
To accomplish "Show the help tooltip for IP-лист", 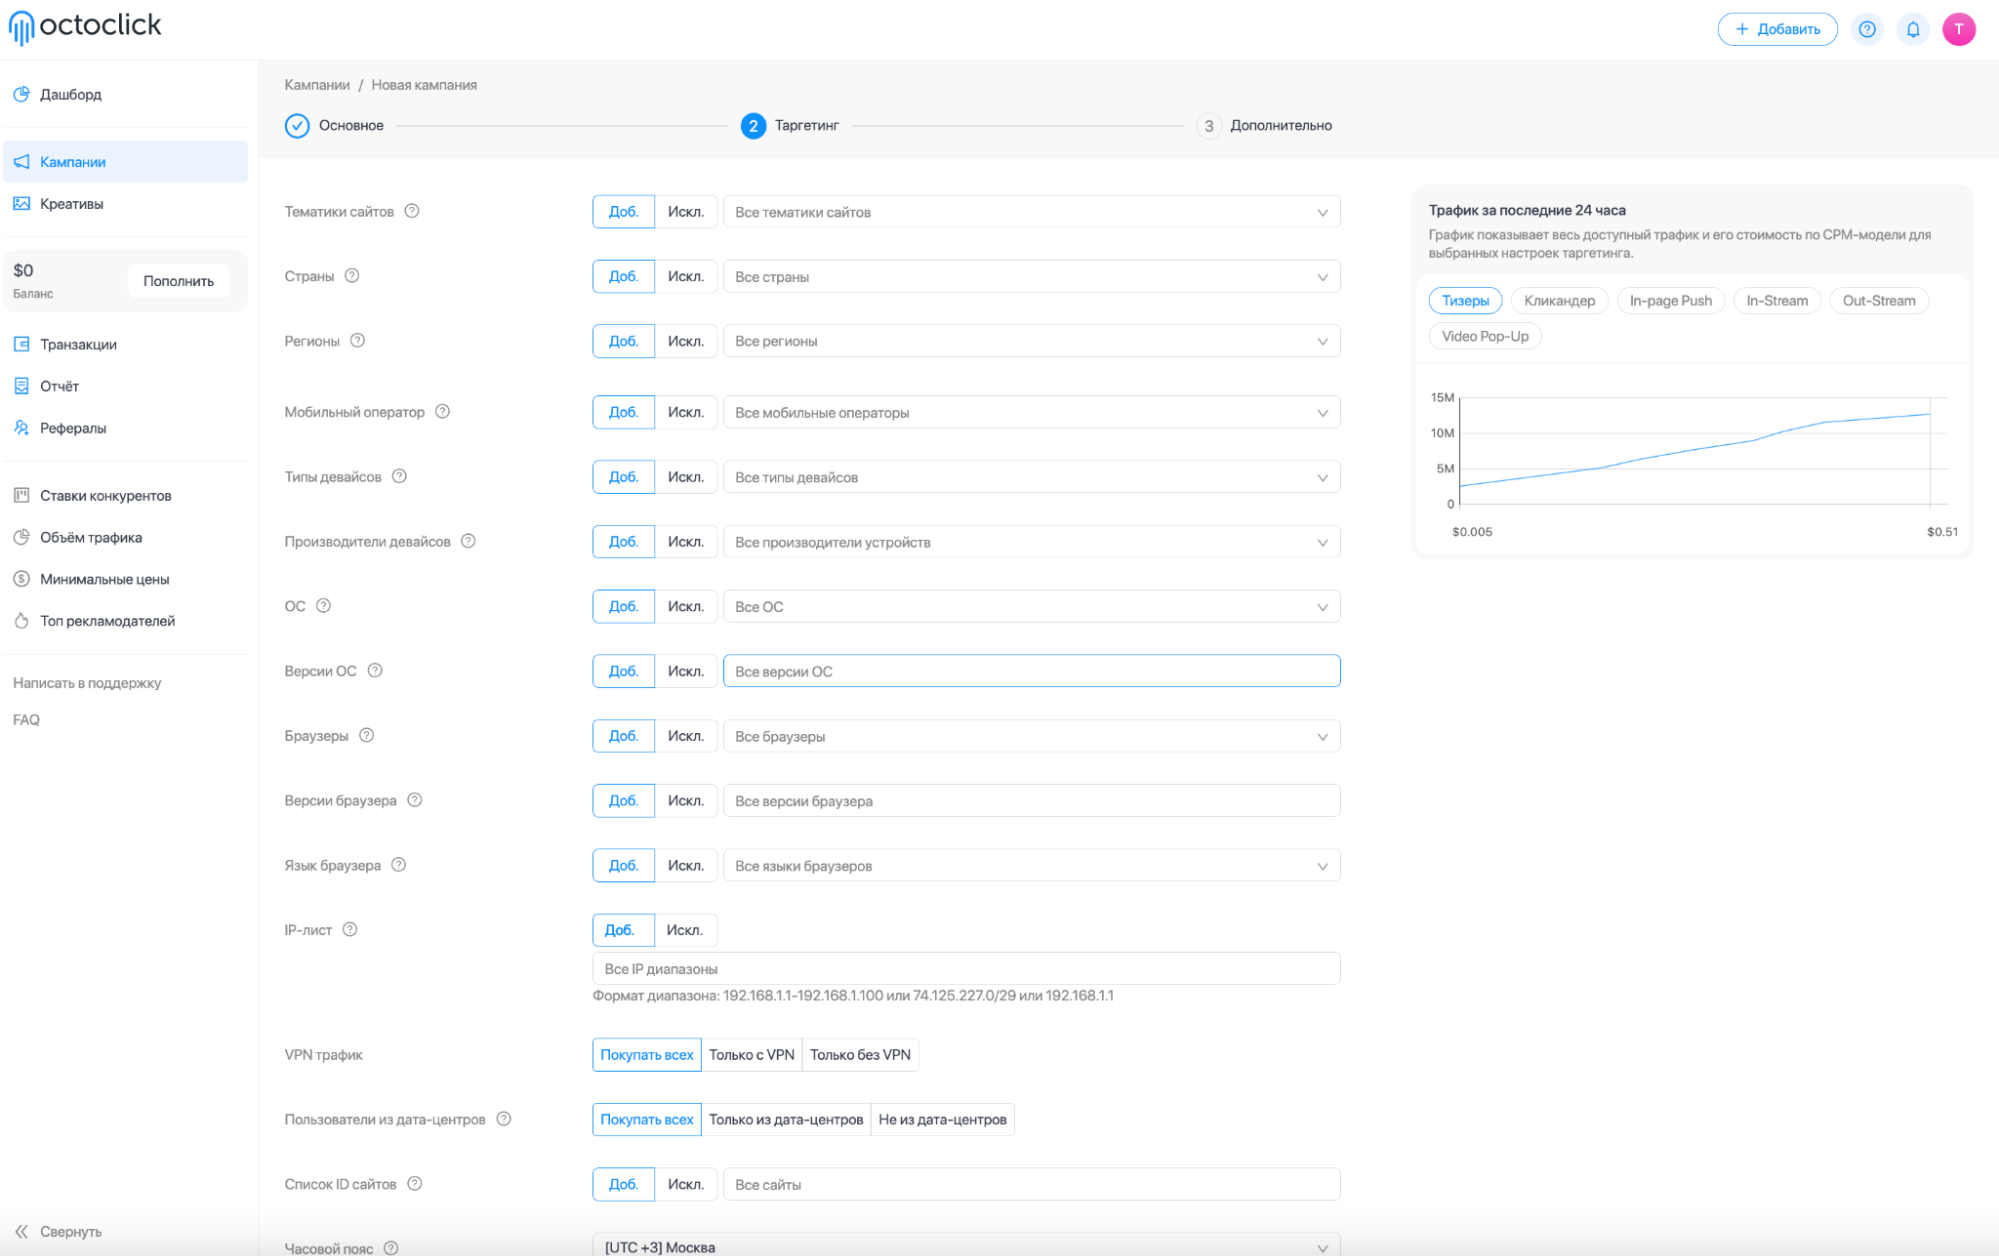I will [x=350, y=930].
